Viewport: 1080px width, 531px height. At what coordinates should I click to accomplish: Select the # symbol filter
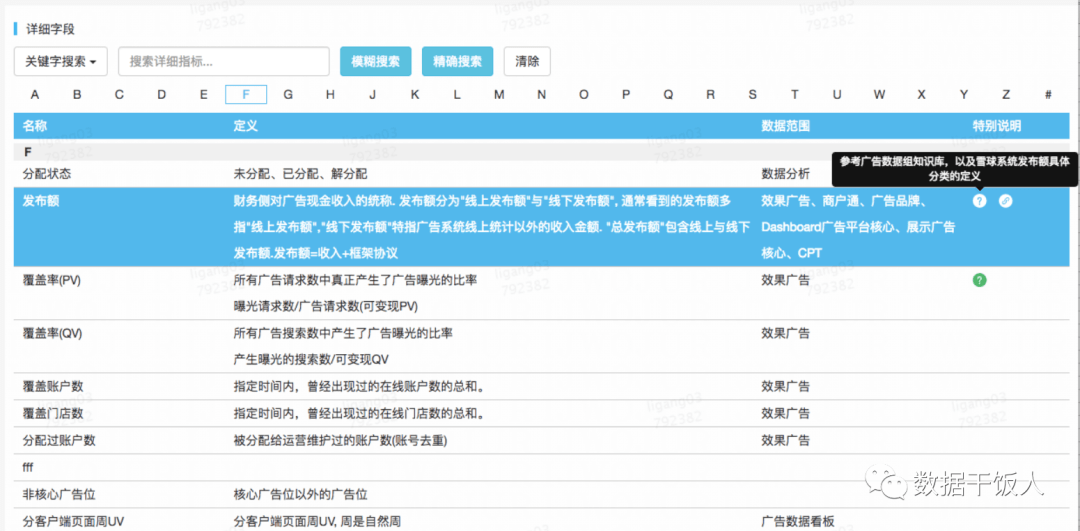[1048, 95]
